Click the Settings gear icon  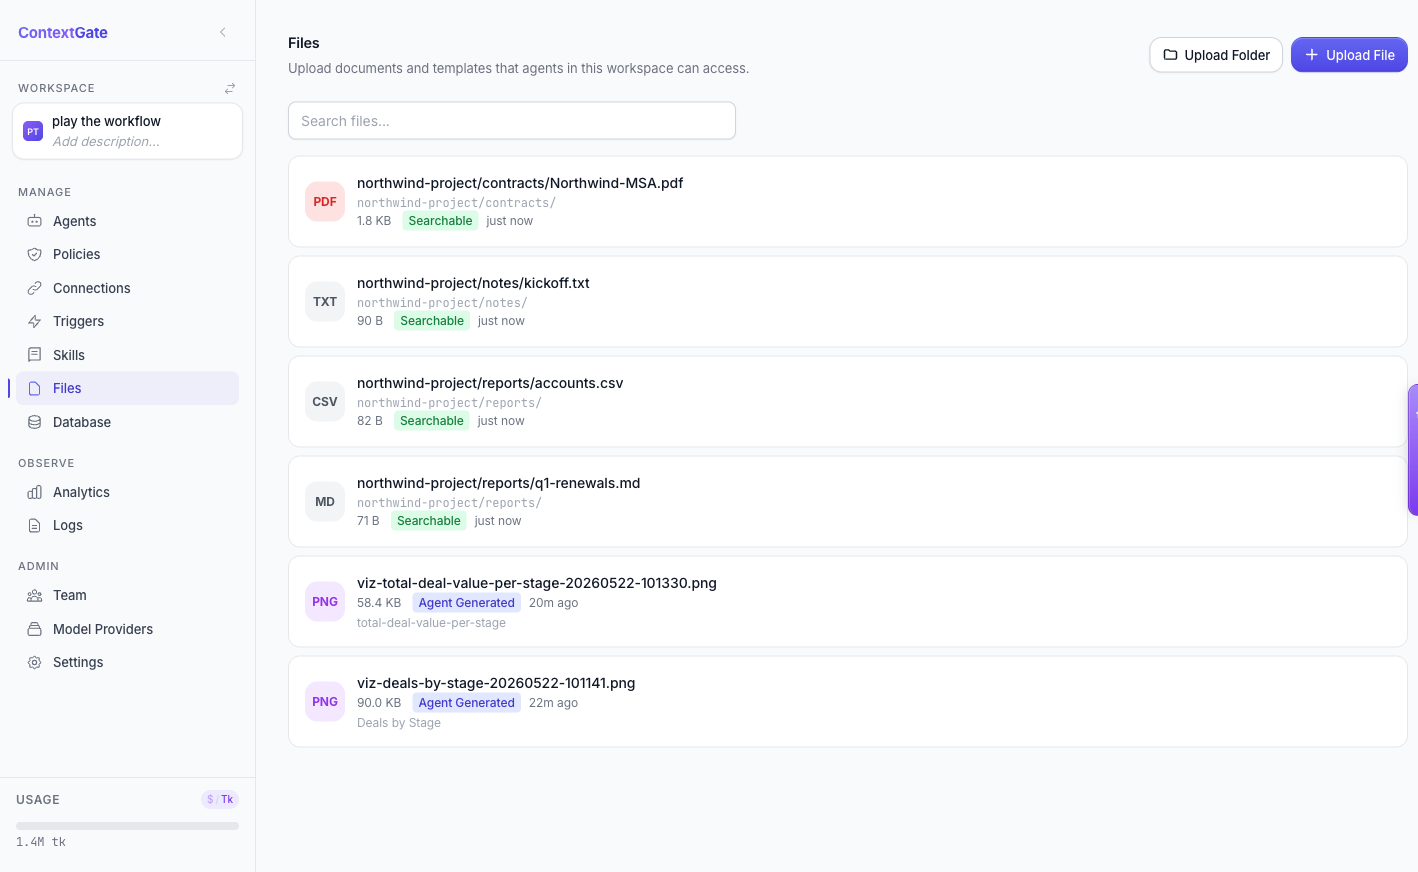tap(34, 662)
